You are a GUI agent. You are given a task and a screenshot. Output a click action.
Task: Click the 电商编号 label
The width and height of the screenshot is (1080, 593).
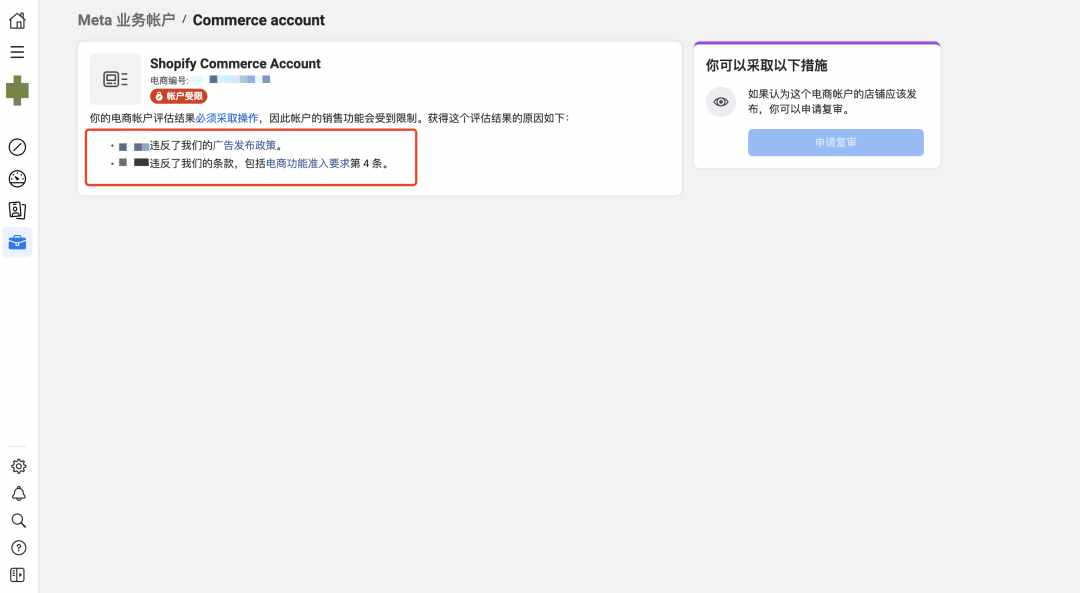(x=169, y=81)
